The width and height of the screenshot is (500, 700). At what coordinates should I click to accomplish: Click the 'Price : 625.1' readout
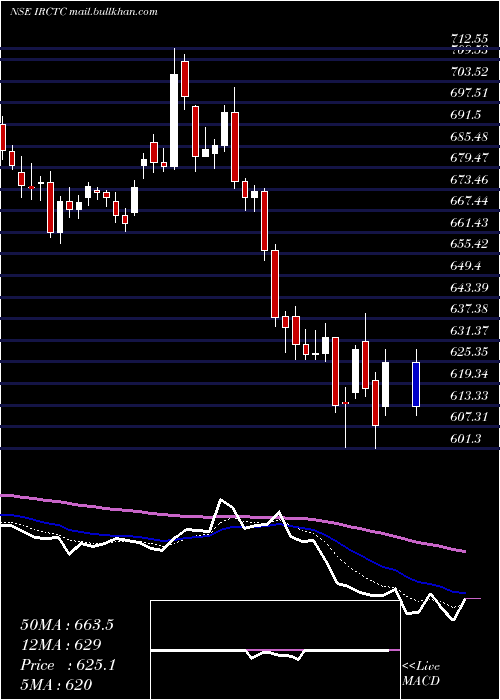pos(68,665)
